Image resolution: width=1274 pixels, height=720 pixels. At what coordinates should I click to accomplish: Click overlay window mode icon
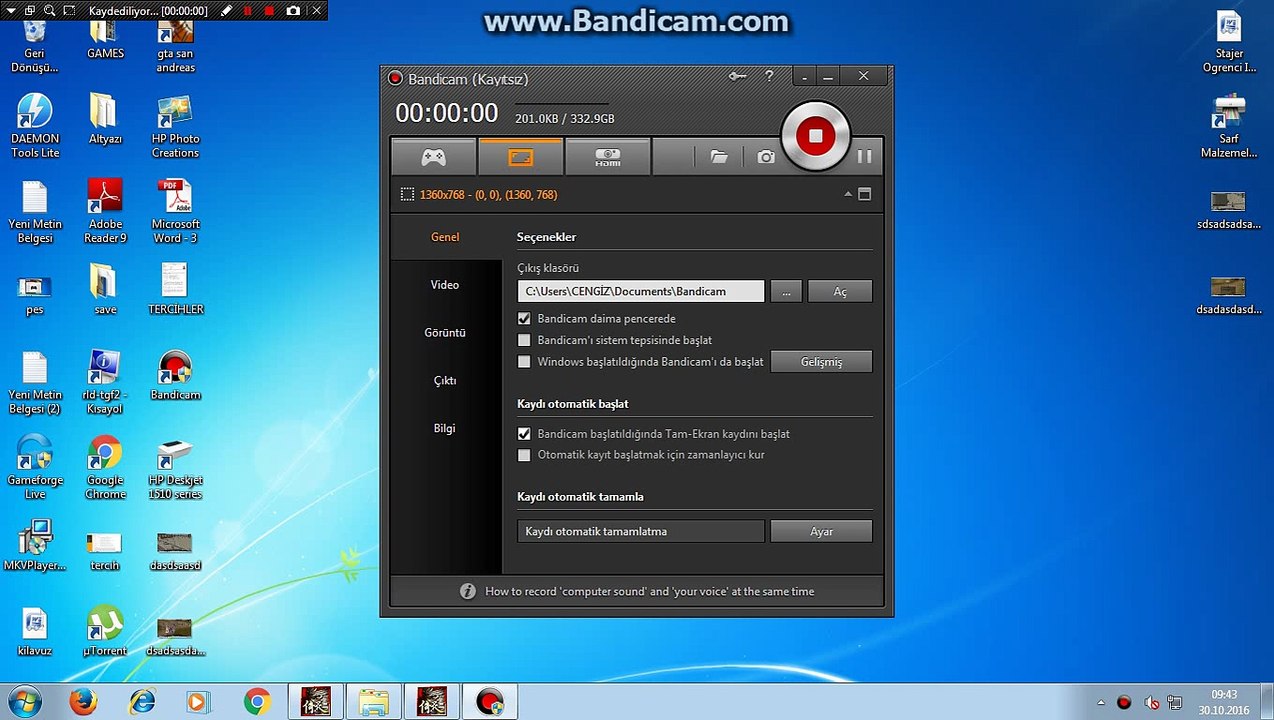coord(29,10)
